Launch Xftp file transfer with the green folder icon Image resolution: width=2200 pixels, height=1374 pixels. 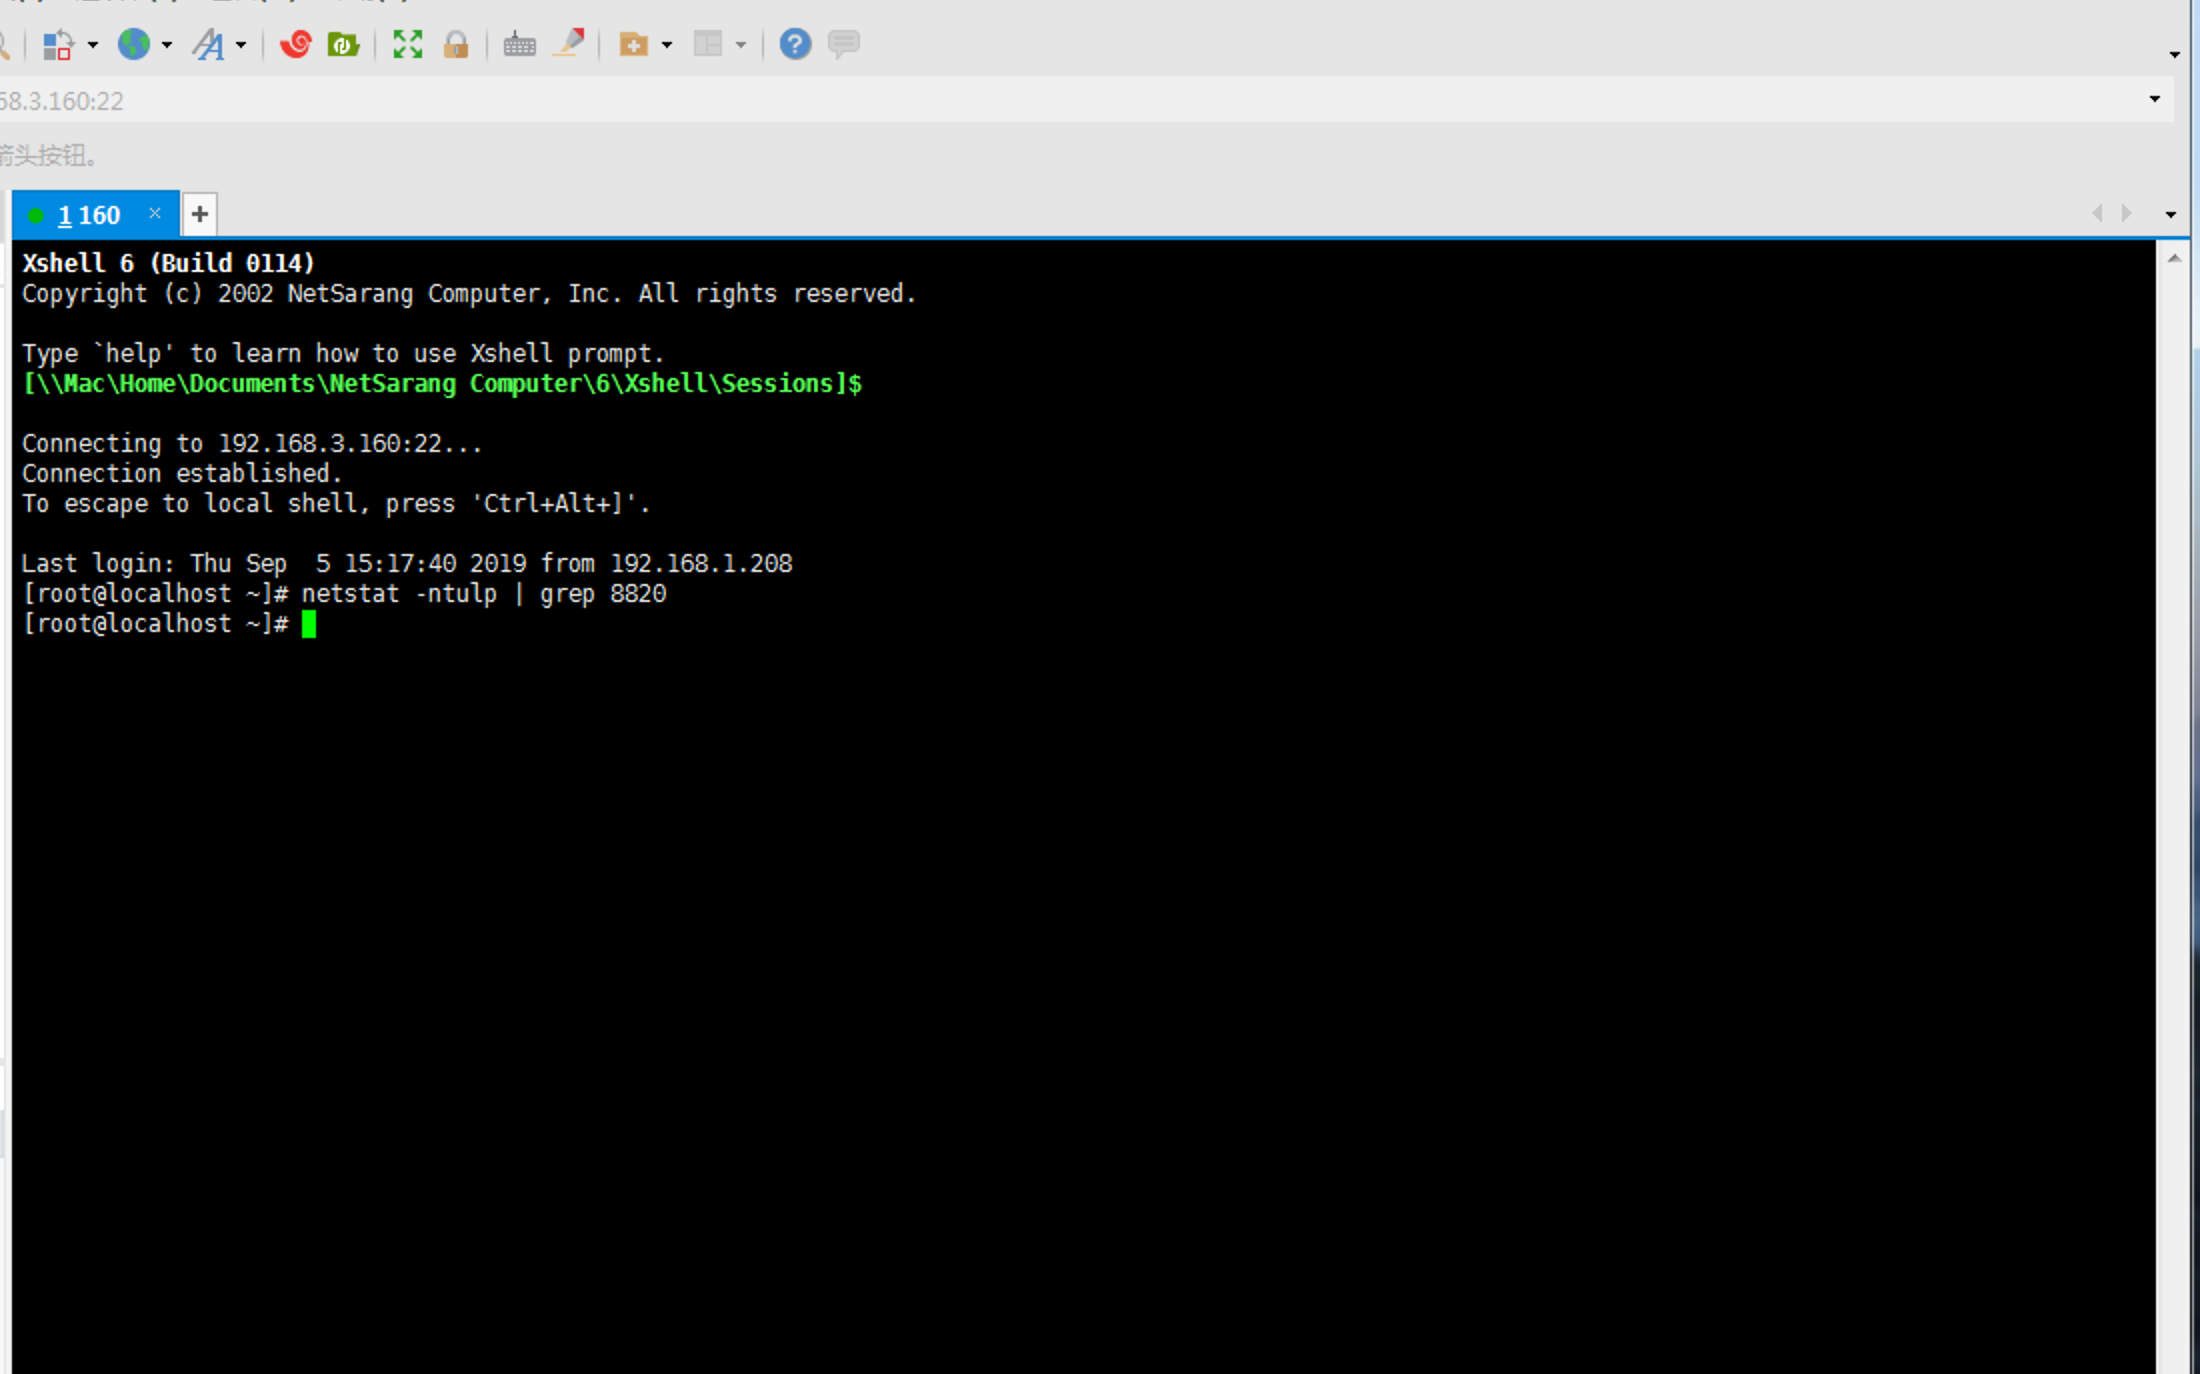click(343, 45)
